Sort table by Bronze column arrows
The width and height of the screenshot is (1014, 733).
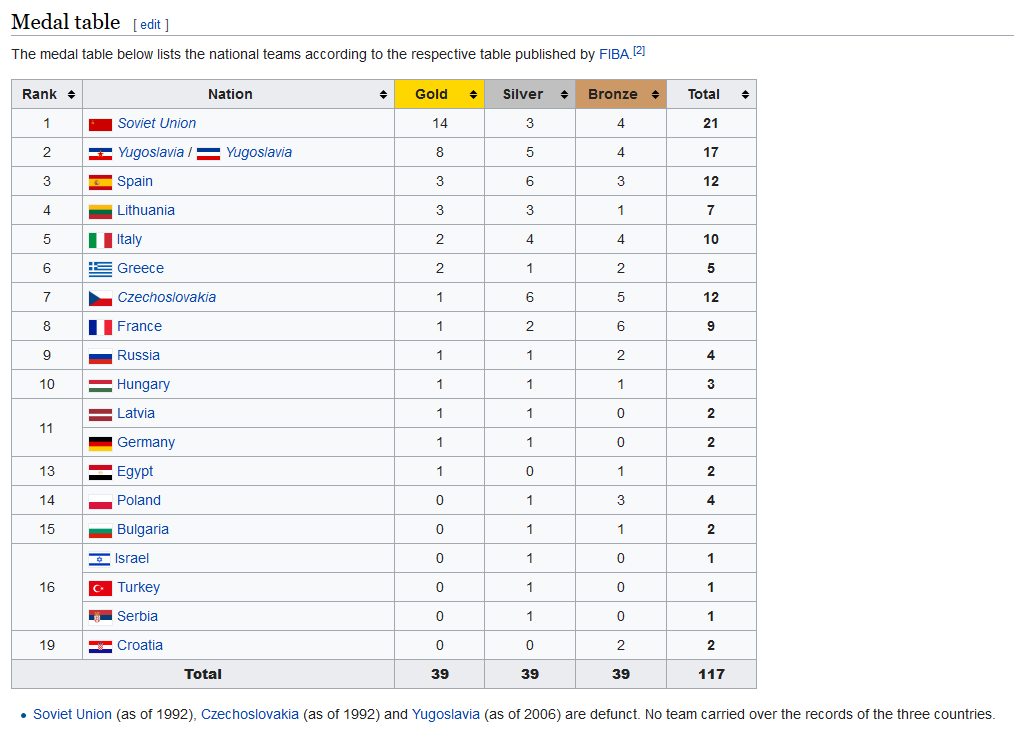click(x=655, y=94)
